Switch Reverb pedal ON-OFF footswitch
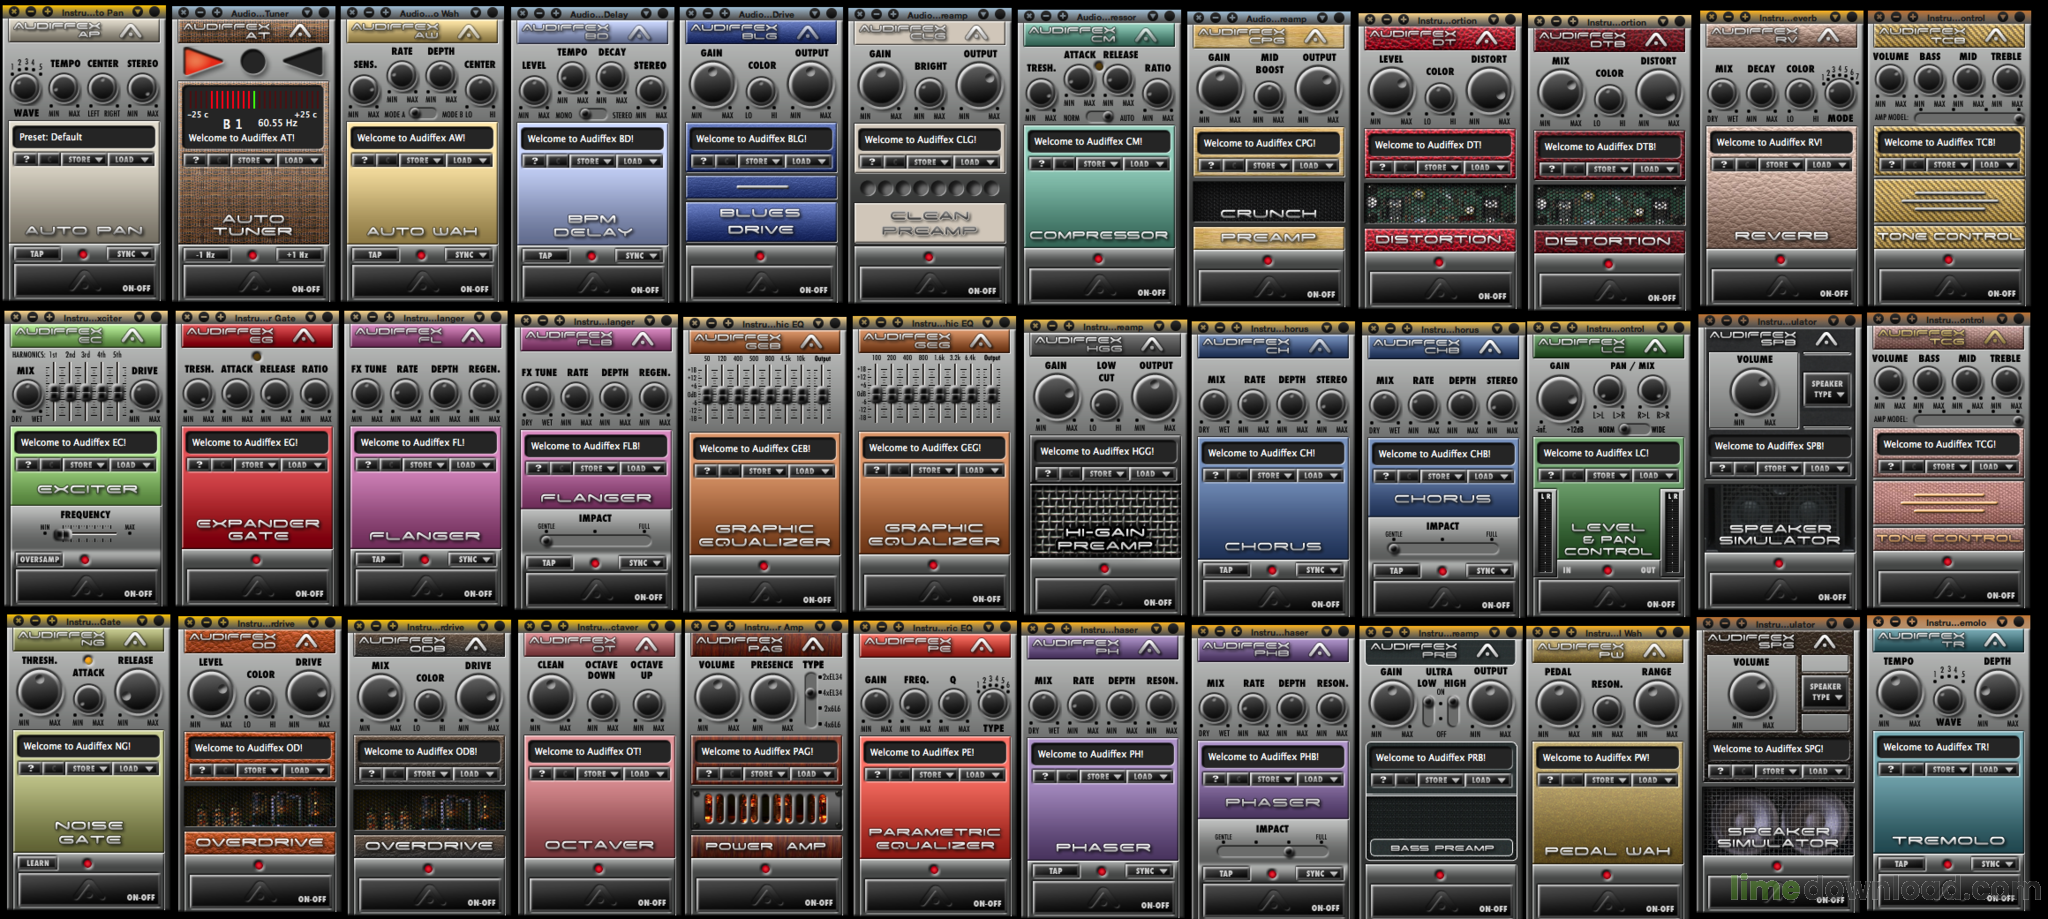This screenshot has width=2048, height=919. [1781, 288]
